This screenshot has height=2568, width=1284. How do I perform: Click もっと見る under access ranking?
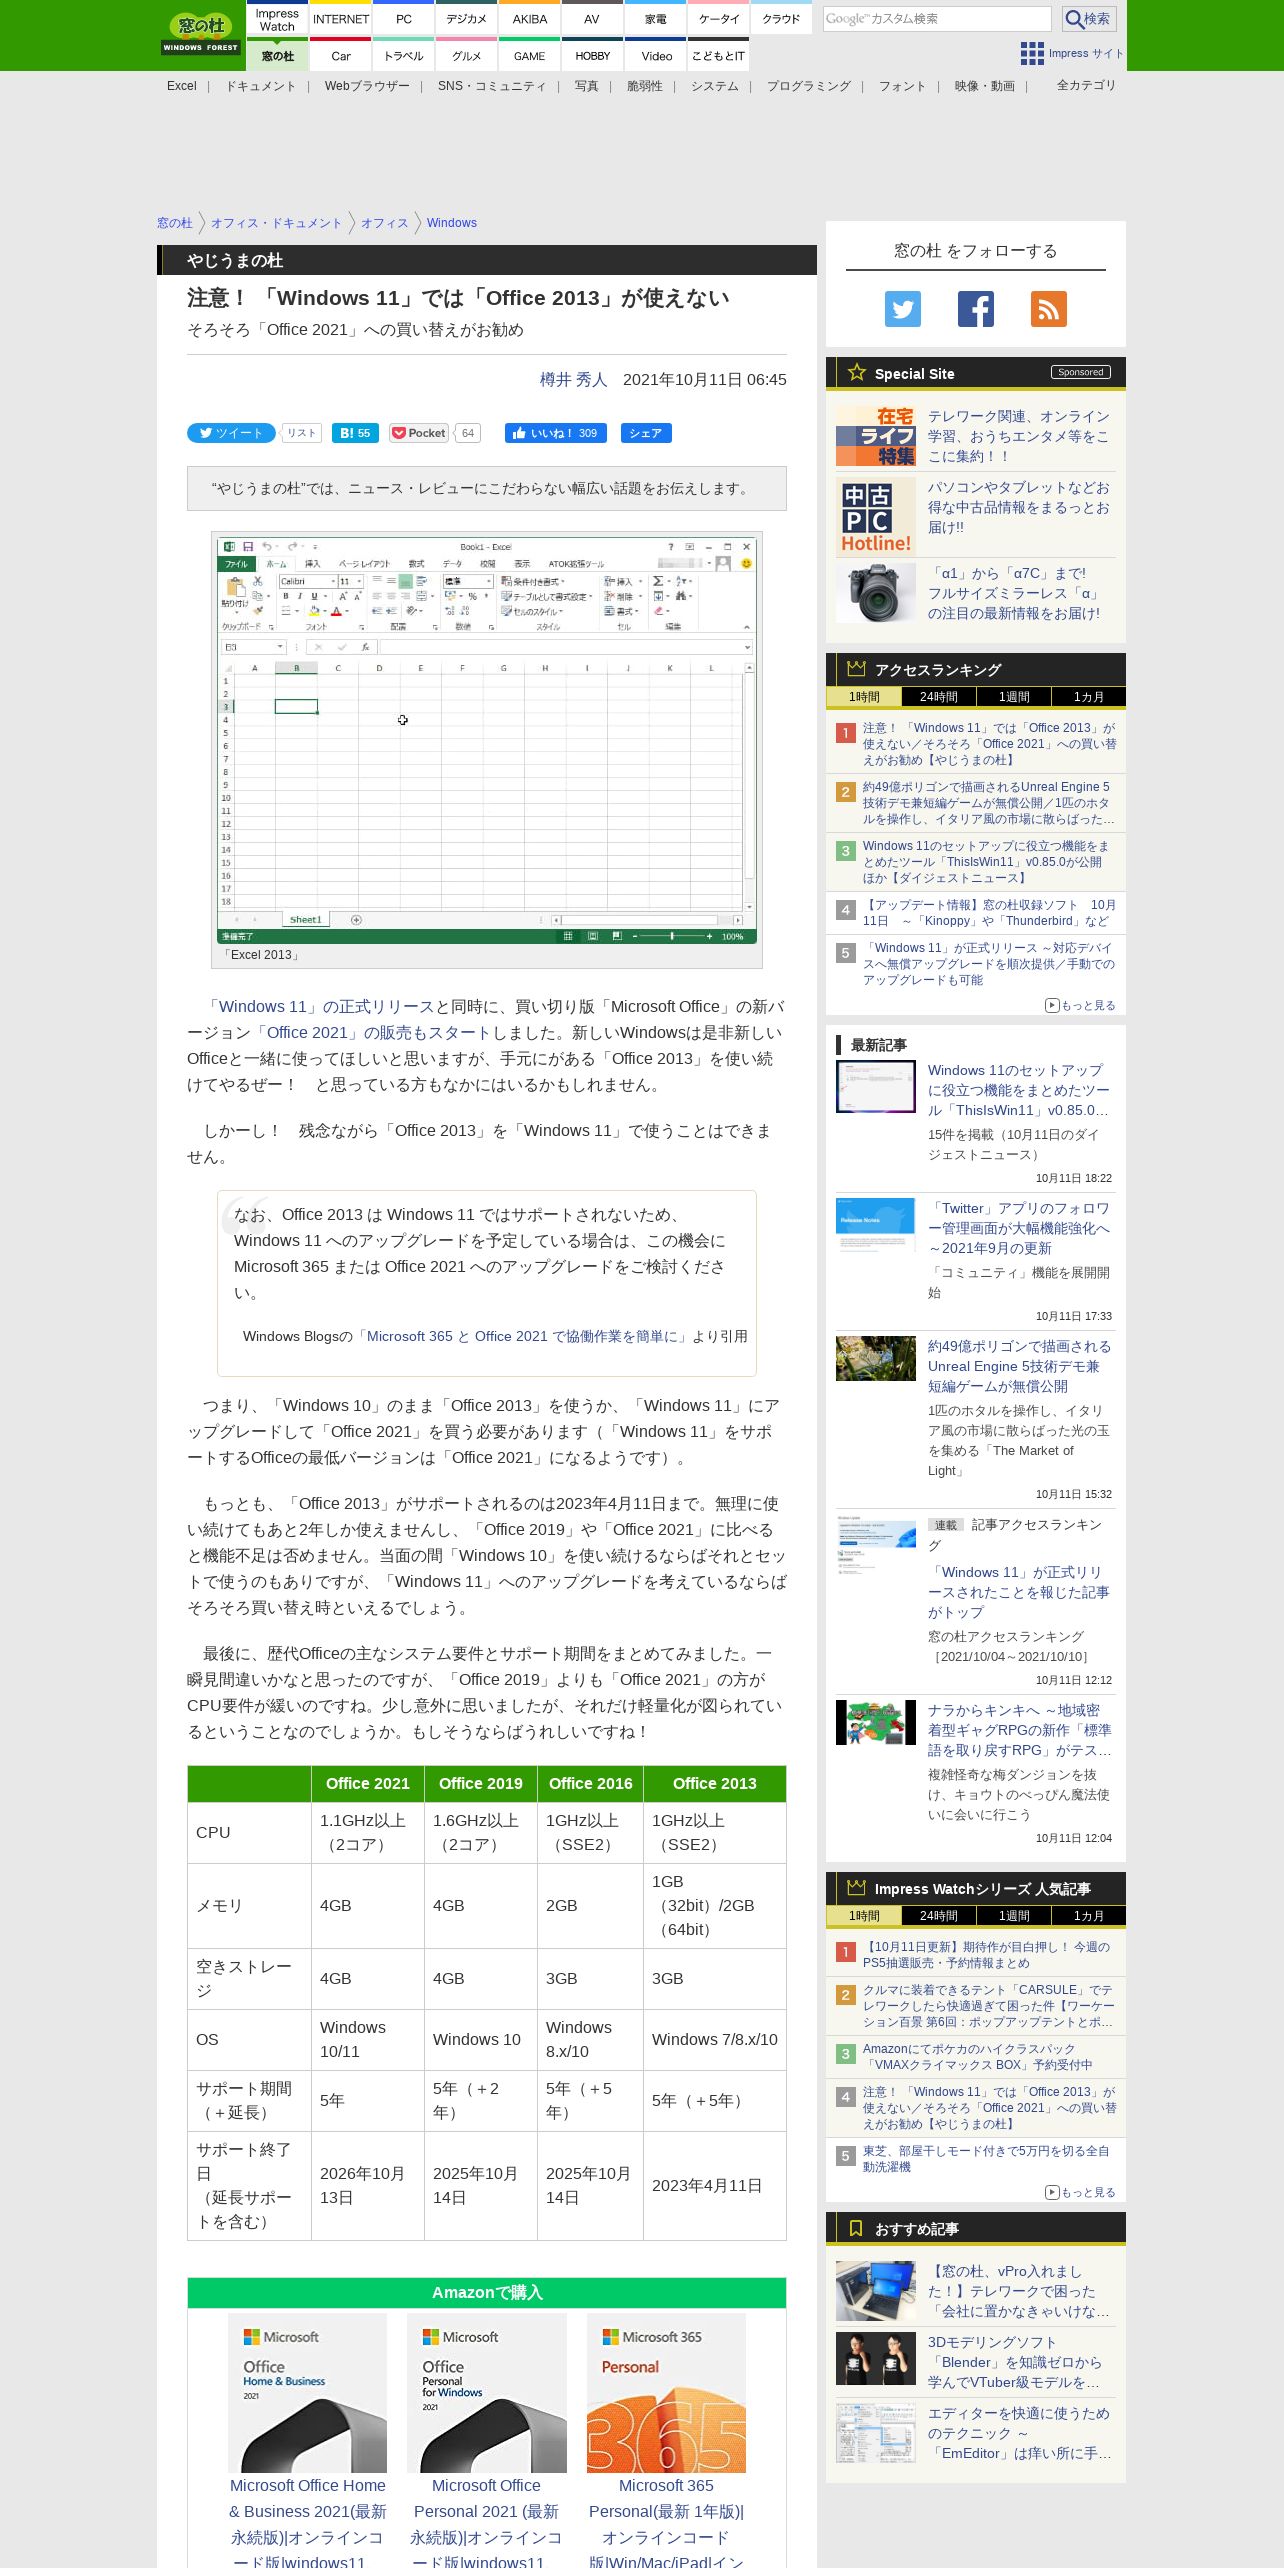[1081, 1005]
